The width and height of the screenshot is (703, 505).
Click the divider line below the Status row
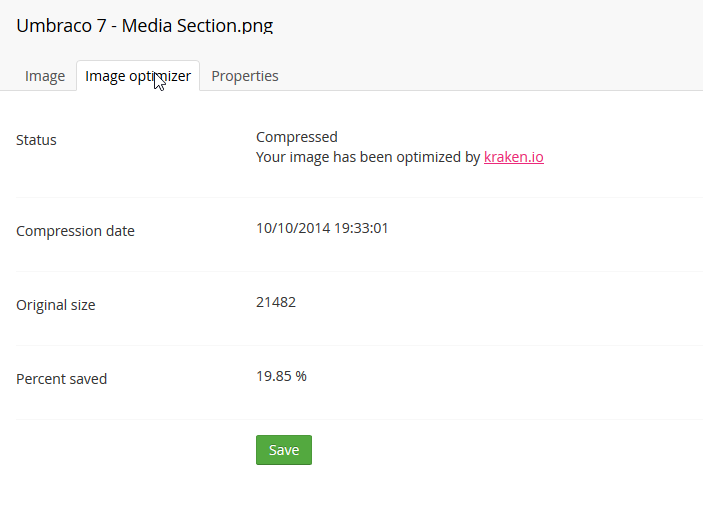[360, 197]
